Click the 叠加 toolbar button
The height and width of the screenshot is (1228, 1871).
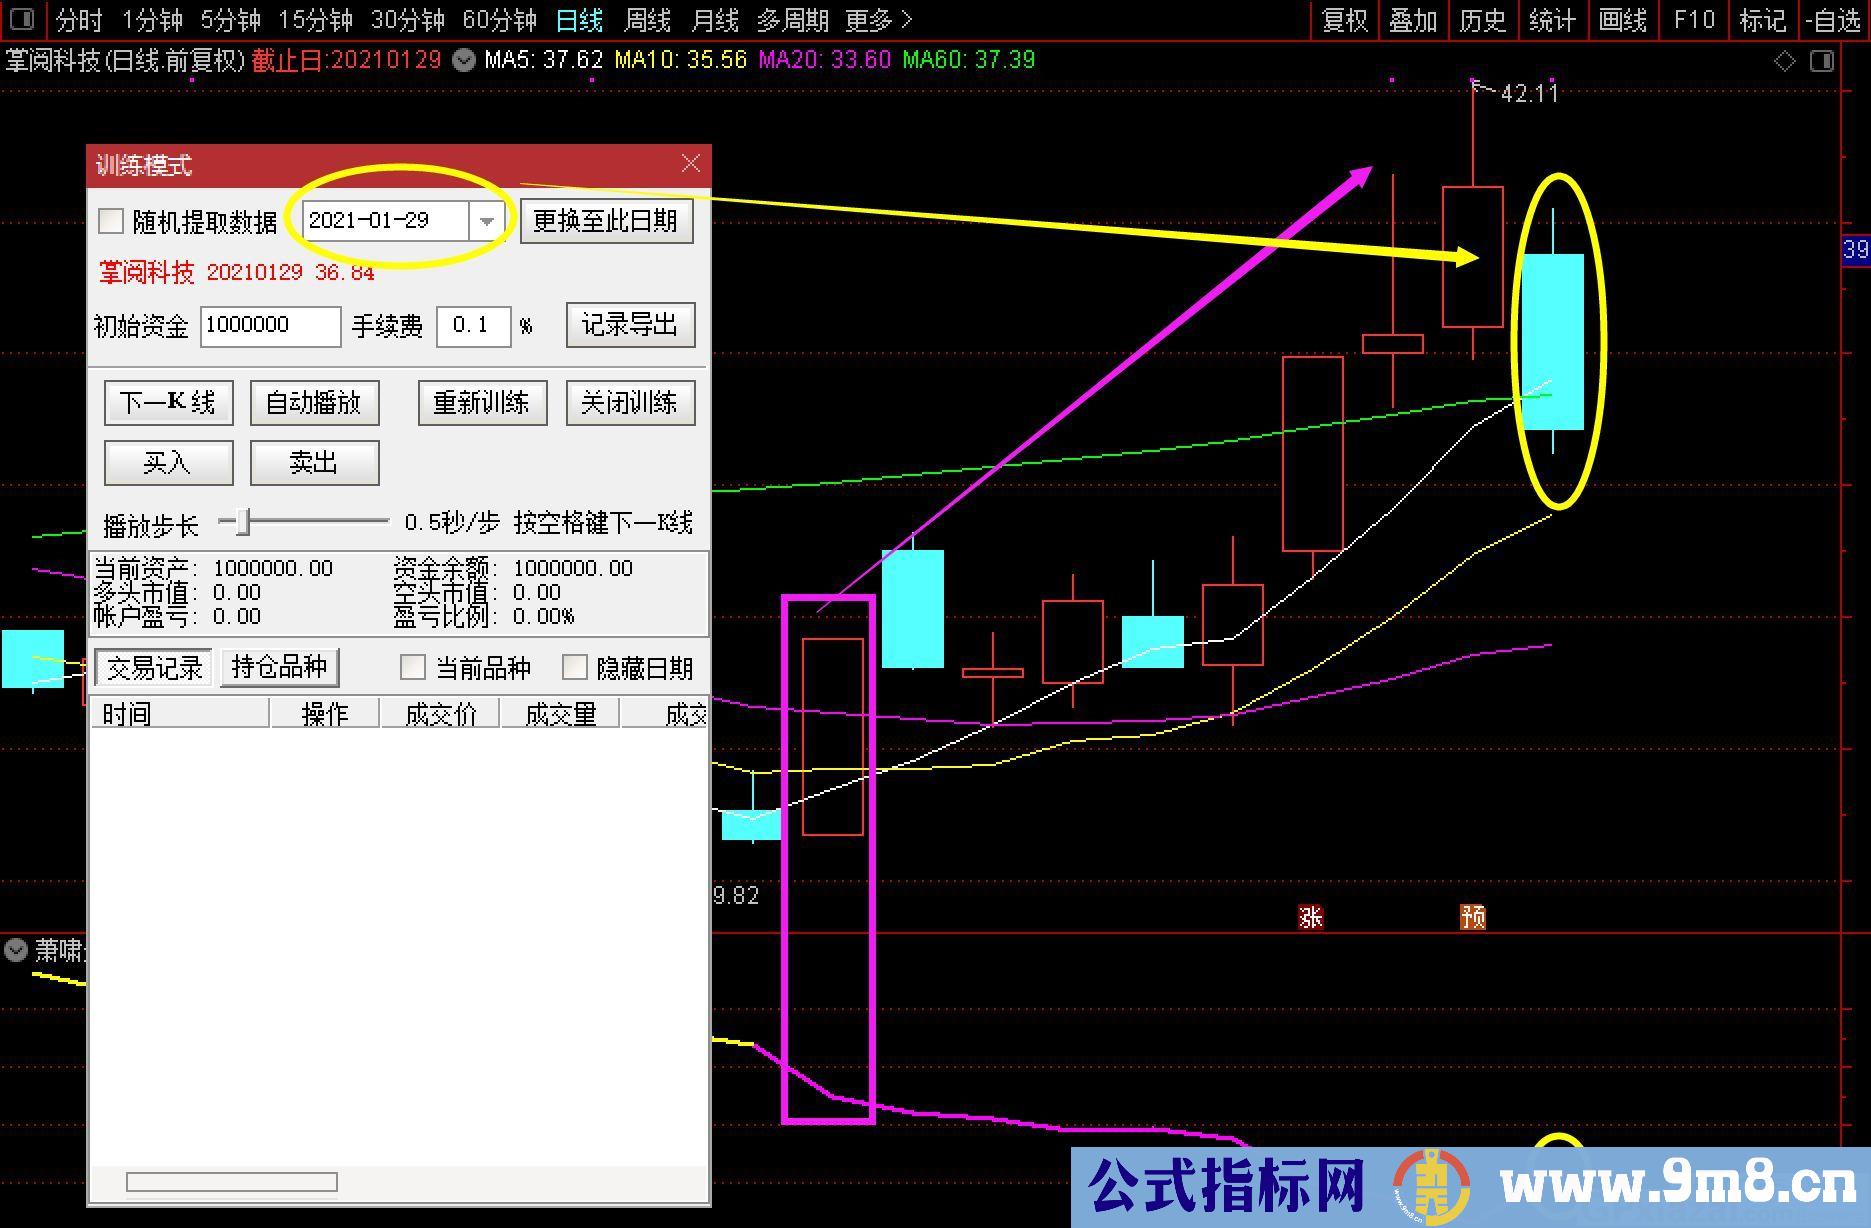(1413, 20)
